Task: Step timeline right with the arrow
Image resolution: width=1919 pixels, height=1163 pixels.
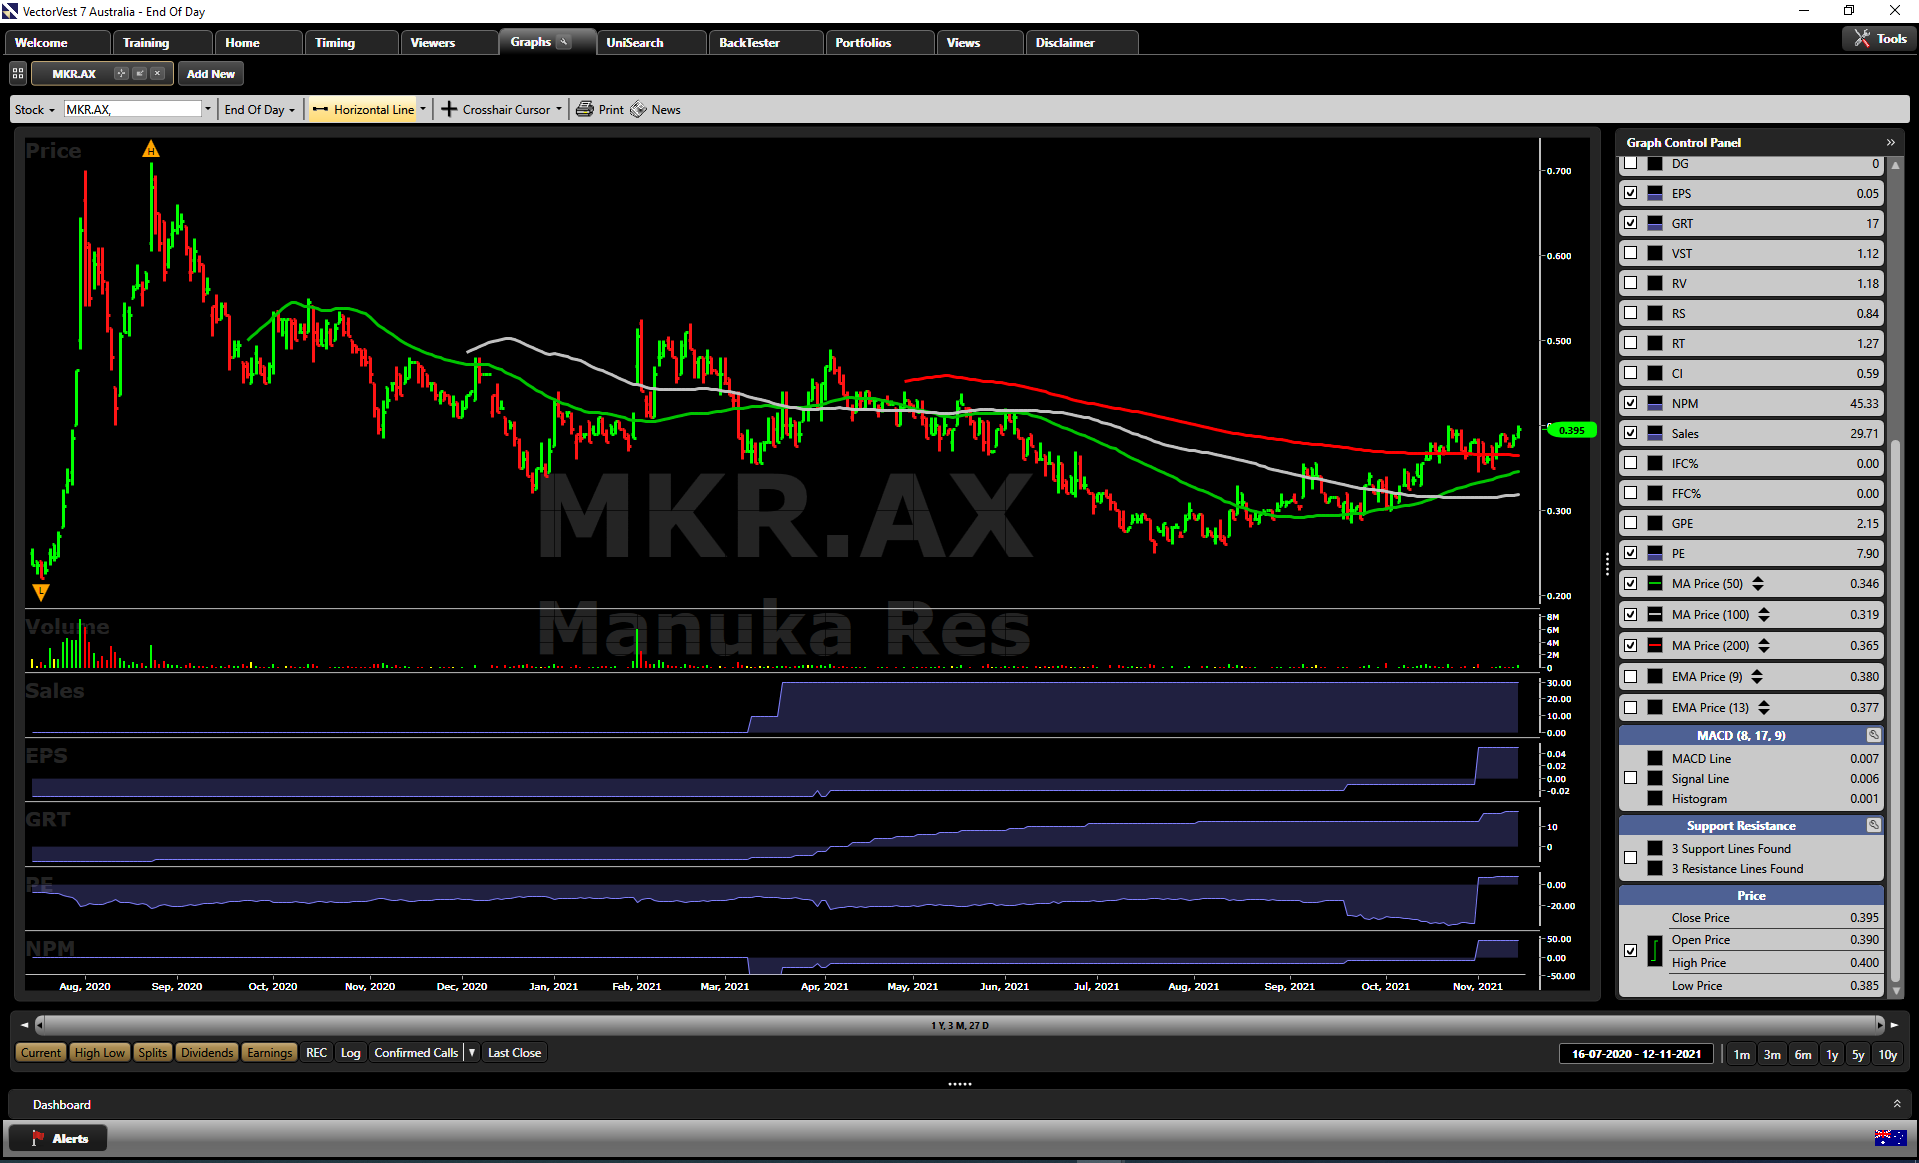Action: pyautogui.click(x=1894, y=1025)
